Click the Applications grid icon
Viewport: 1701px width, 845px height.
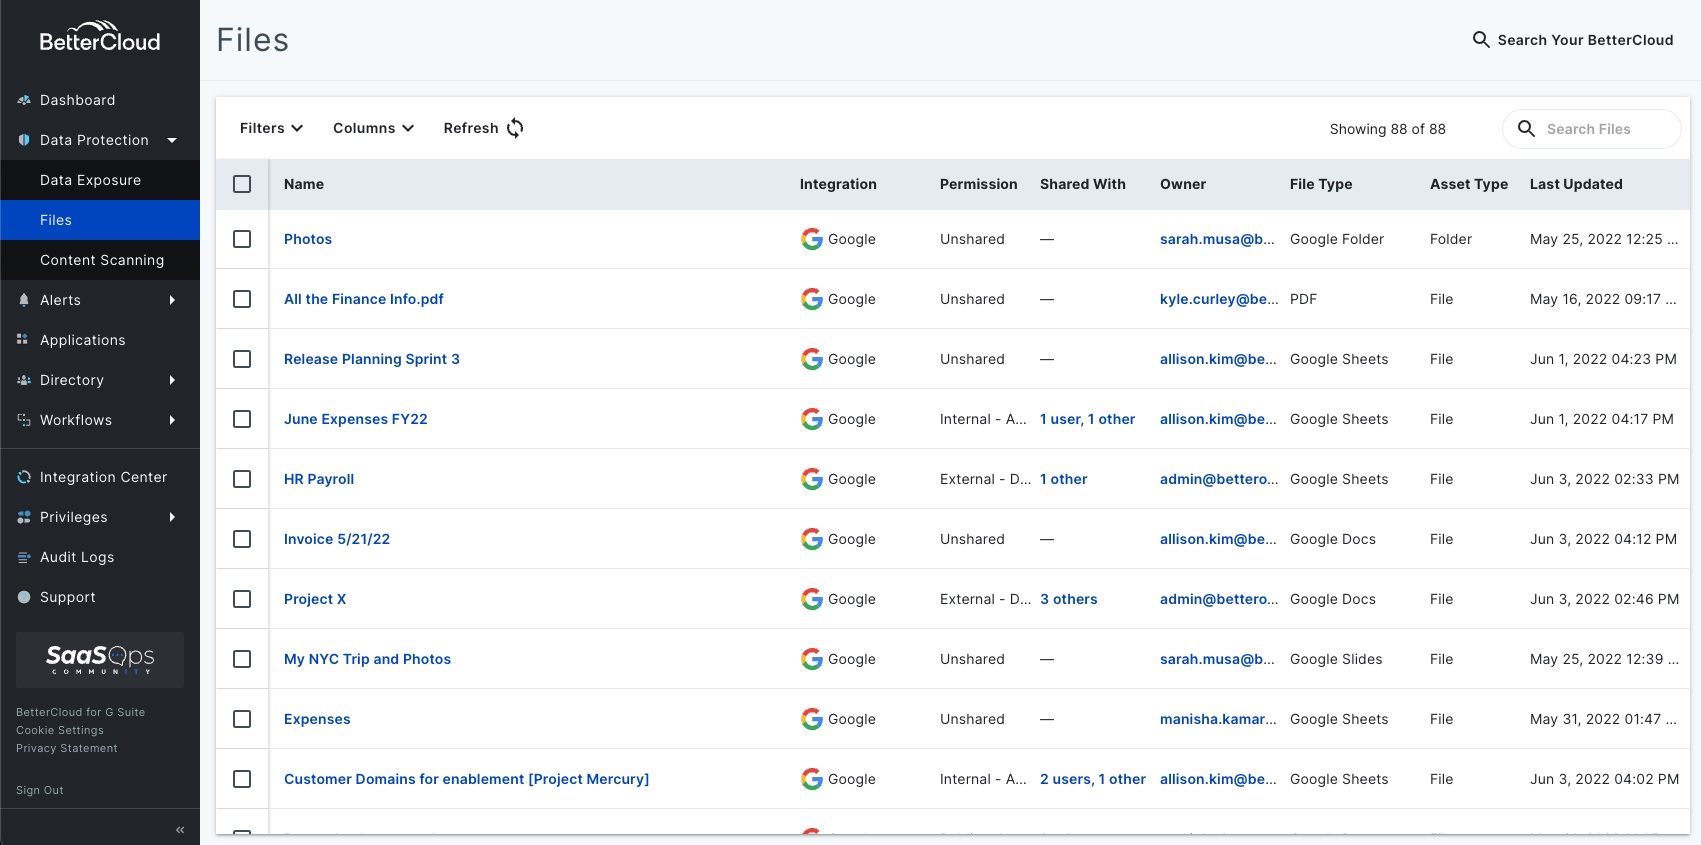coord(22,339)
